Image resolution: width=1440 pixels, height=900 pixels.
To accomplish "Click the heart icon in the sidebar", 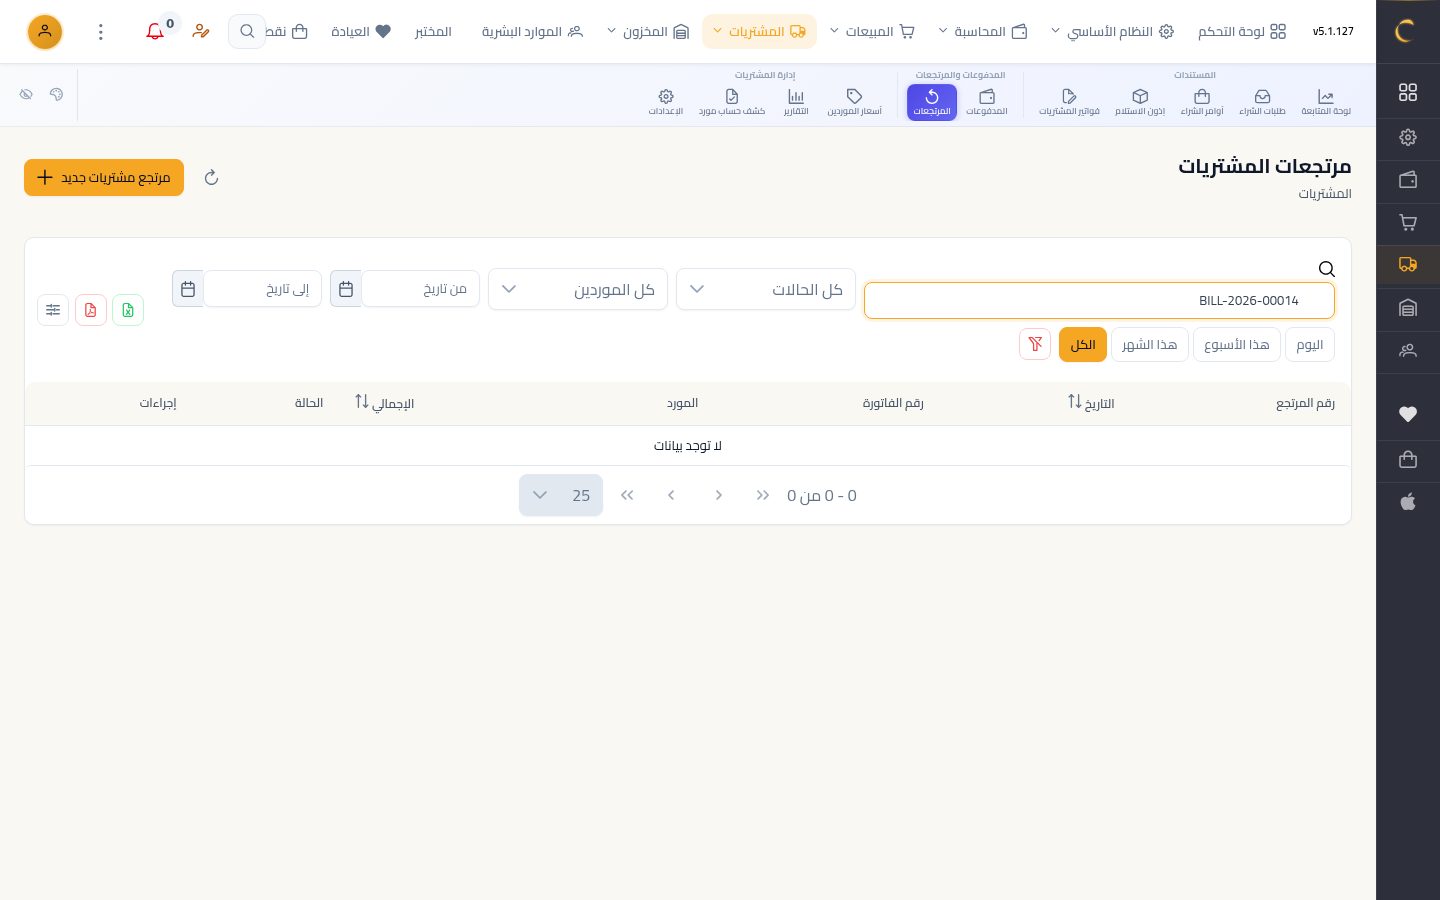I will tap(1408, 414).
